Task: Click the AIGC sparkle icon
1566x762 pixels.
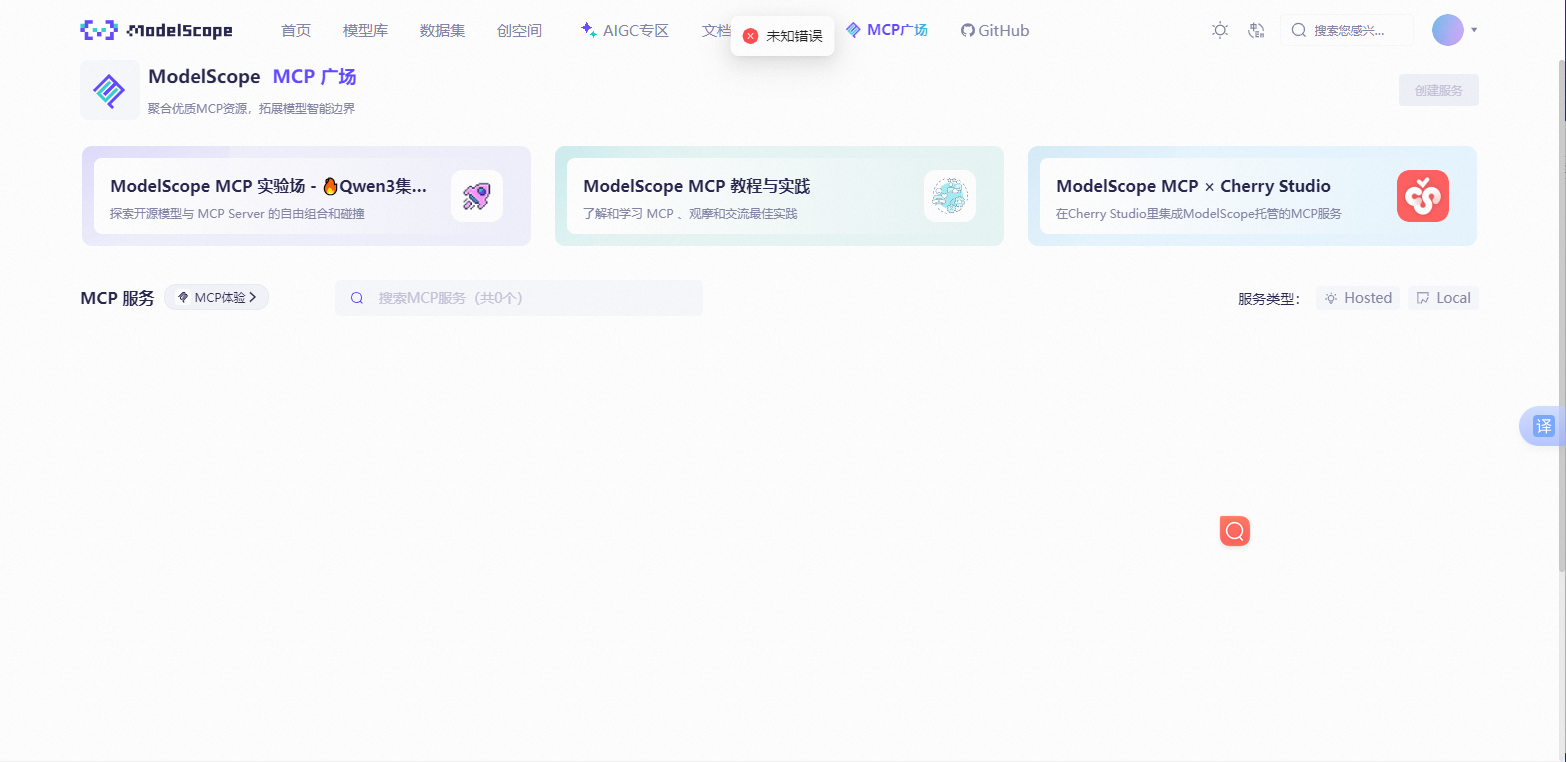Action: [588, 30]
